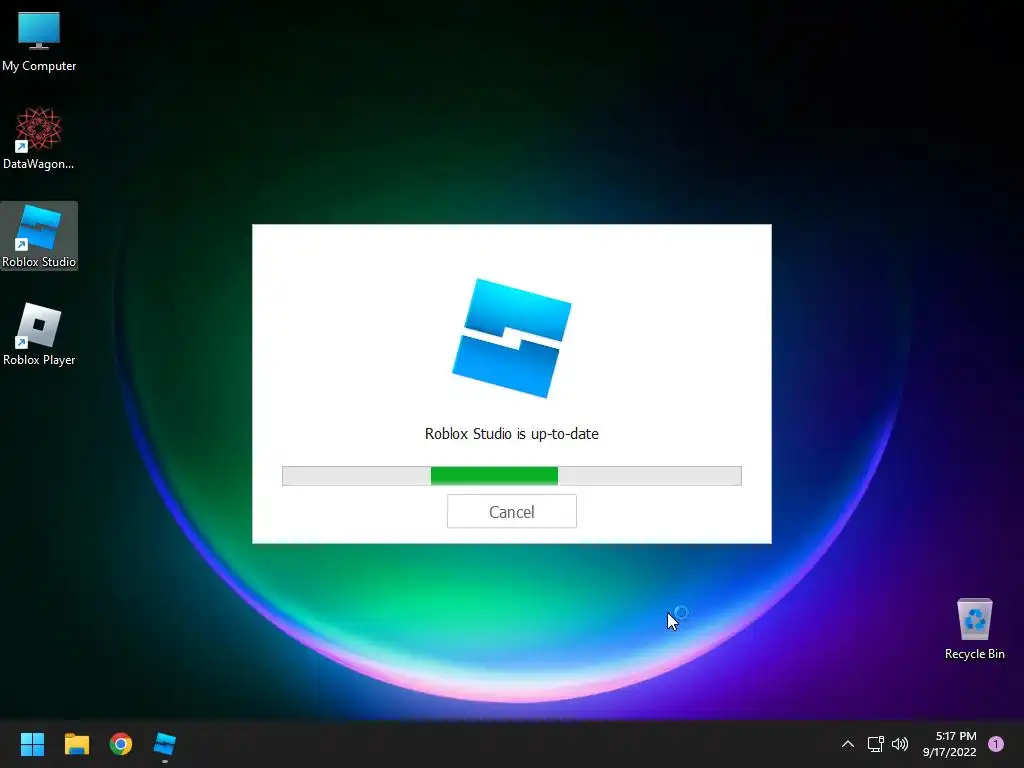Open the volume control tray icon
This screenshot has width=1024, height=768.
[x=900, y=744]
